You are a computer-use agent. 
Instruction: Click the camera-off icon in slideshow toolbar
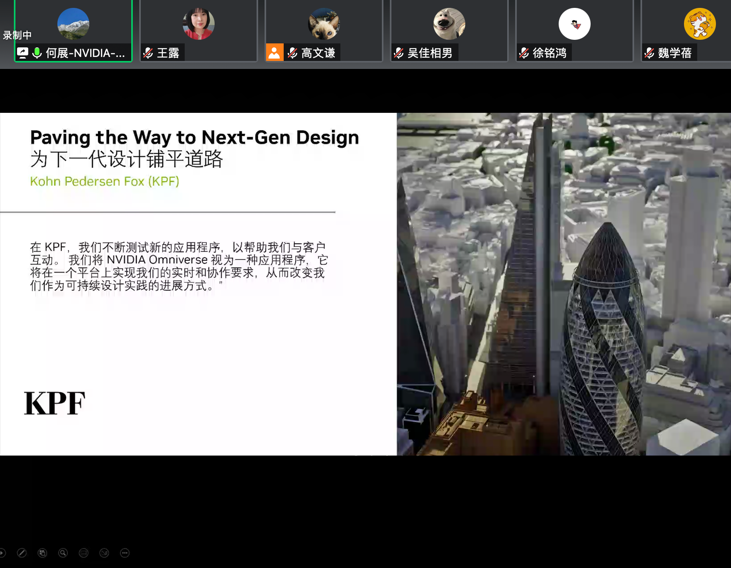[104, 553]
